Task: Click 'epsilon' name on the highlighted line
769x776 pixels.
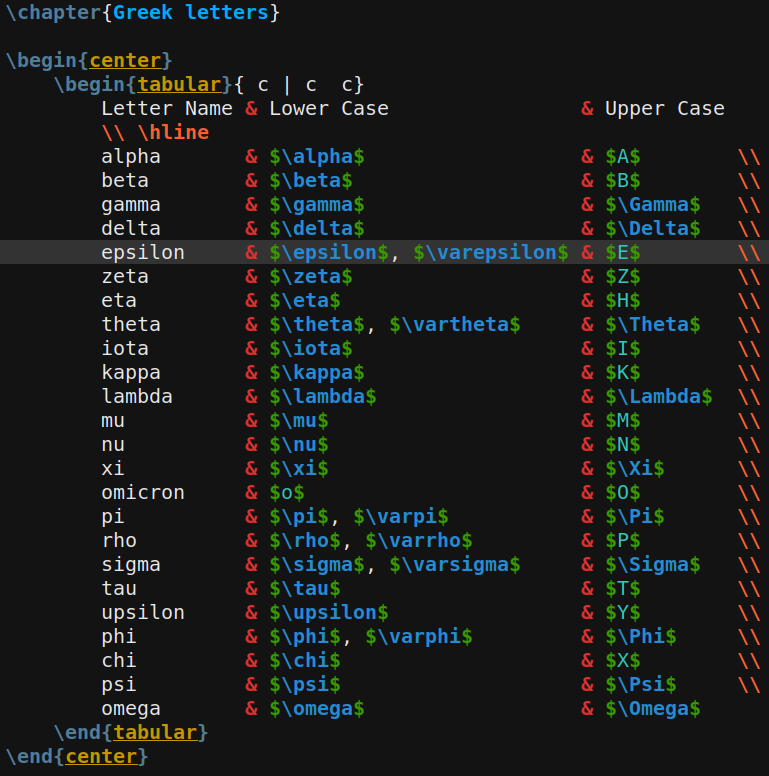Action: point(143,252)
